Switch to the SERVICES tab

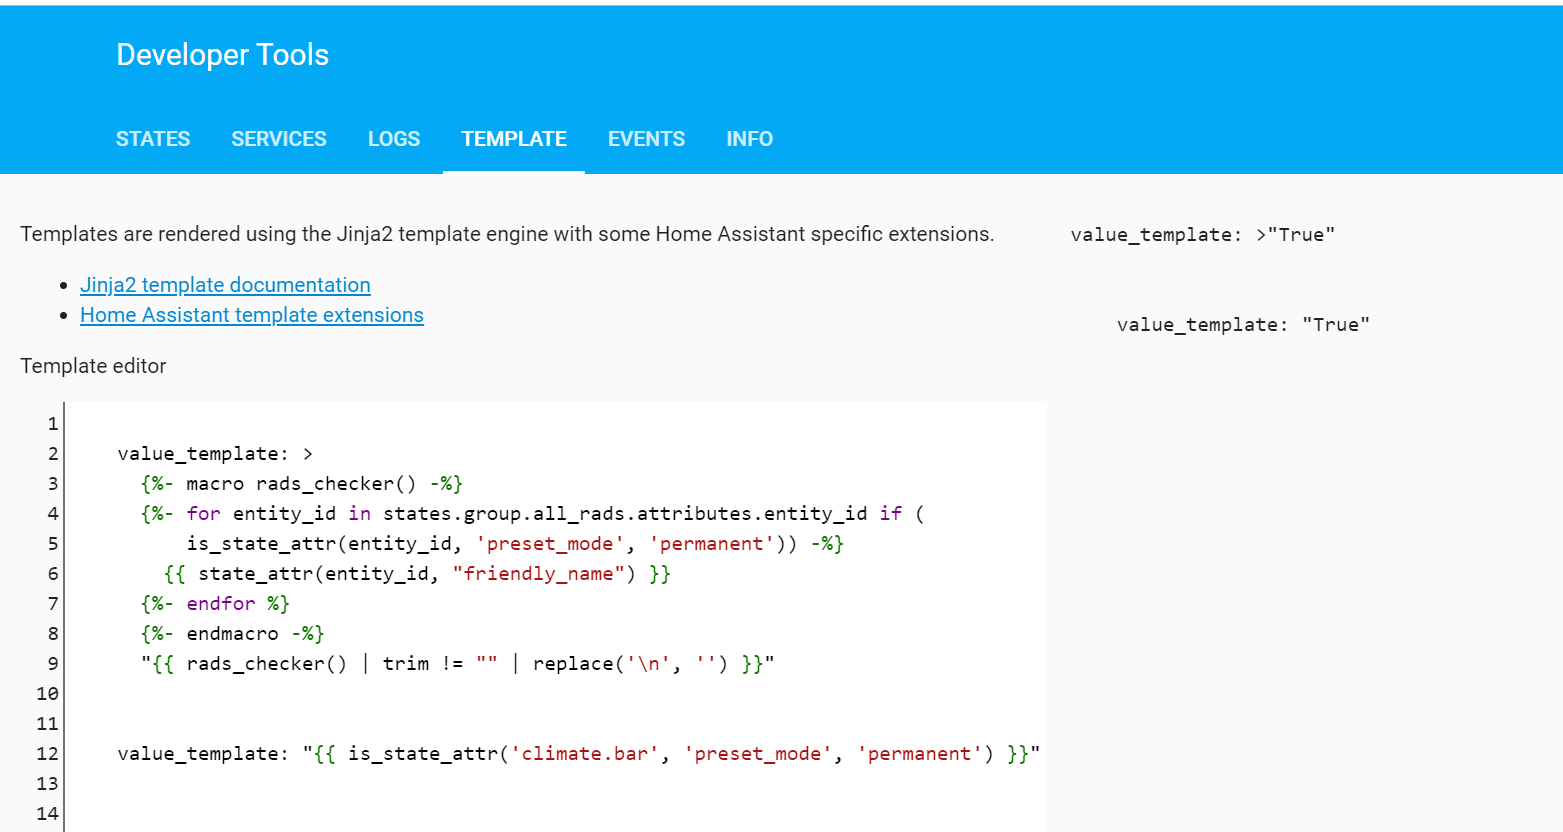tap(279, 139)
